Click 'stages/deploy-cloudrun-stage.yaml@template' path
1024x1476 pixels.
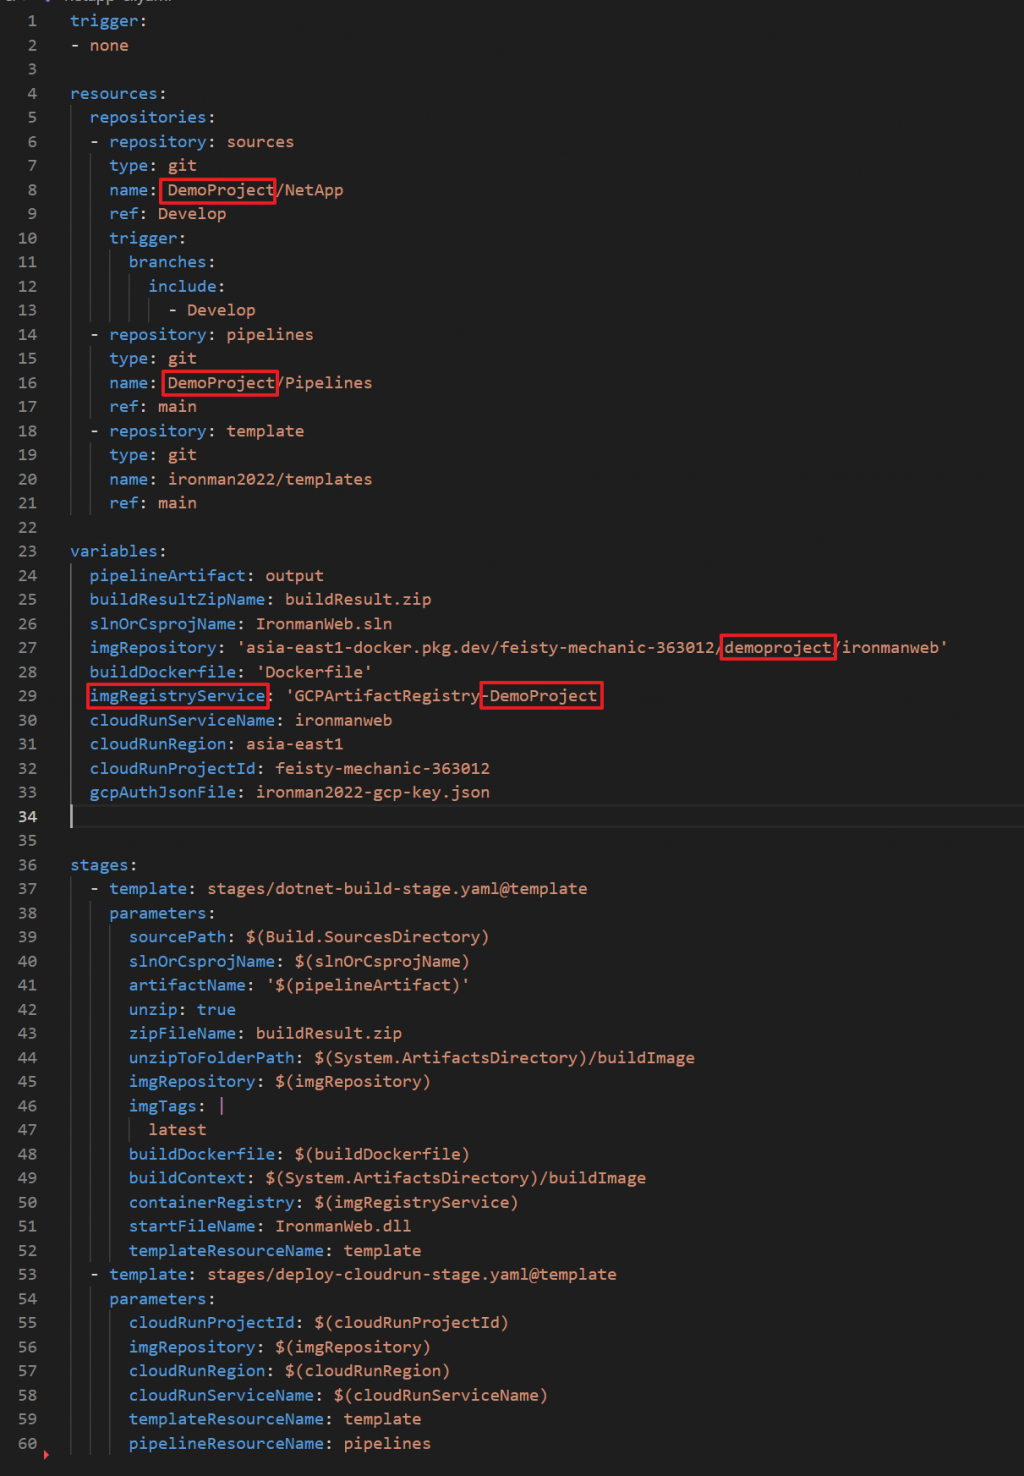click(411, 1275)
